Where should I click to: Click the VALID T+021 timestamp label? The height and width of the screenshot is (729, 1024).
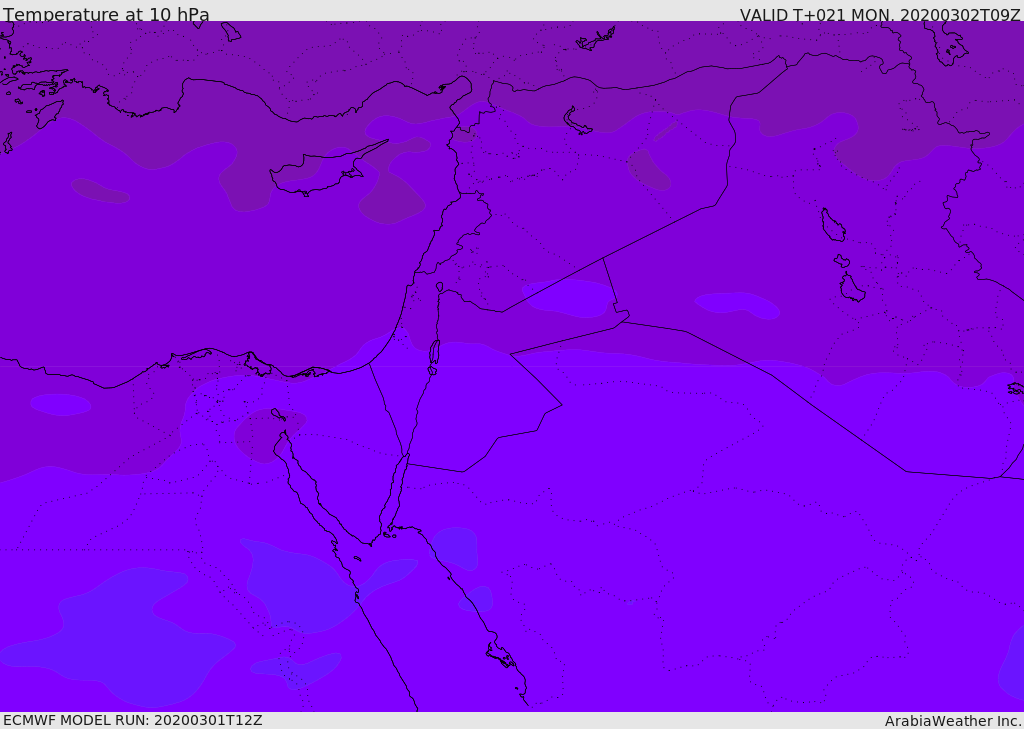[x=879, y=15]
